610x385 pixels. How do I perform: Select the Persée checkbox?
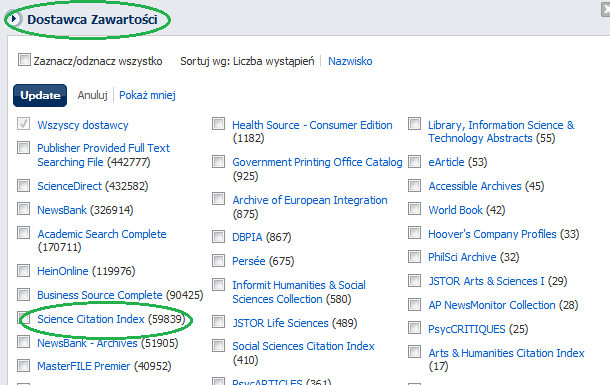(219, 260)
